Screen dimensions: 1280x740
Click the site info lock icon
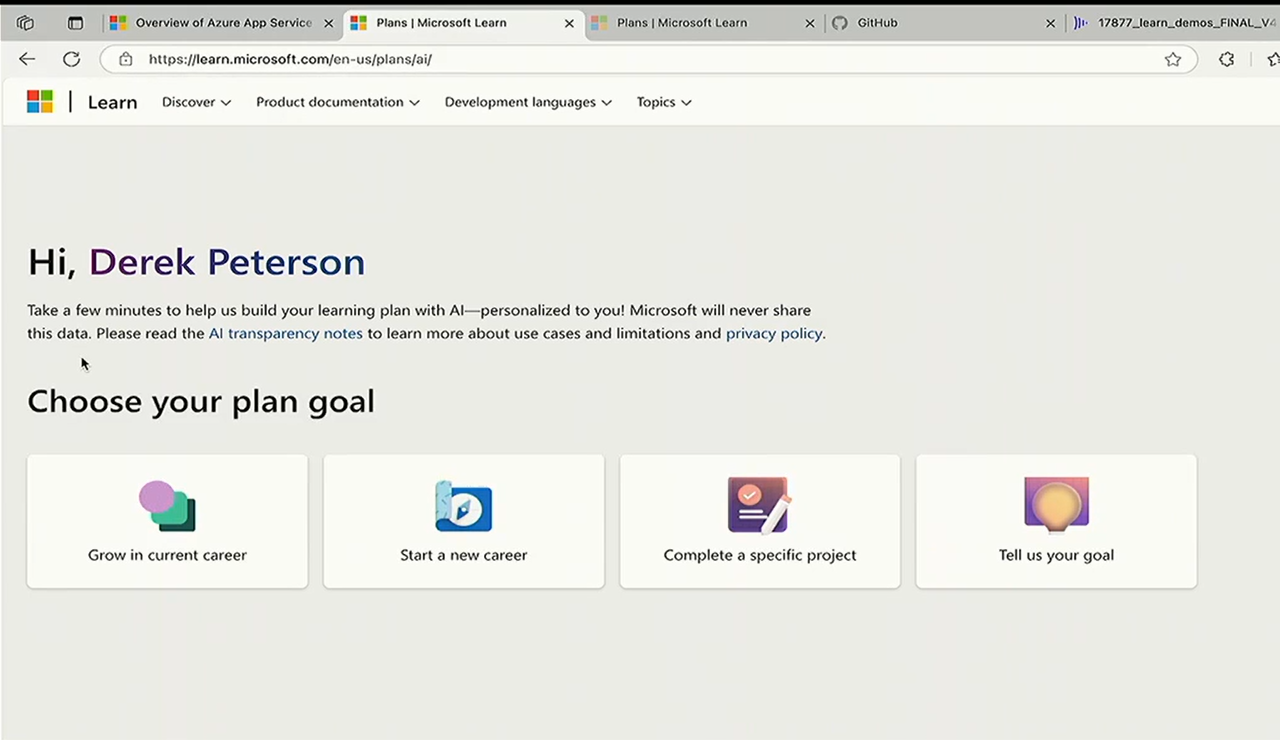[x=126, y=59]
